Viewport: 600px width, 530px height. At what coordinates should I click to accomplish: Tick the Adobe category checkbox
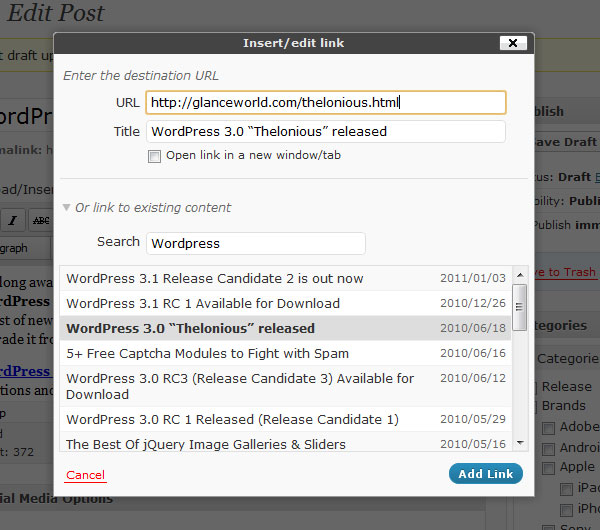tap(548, 428)
